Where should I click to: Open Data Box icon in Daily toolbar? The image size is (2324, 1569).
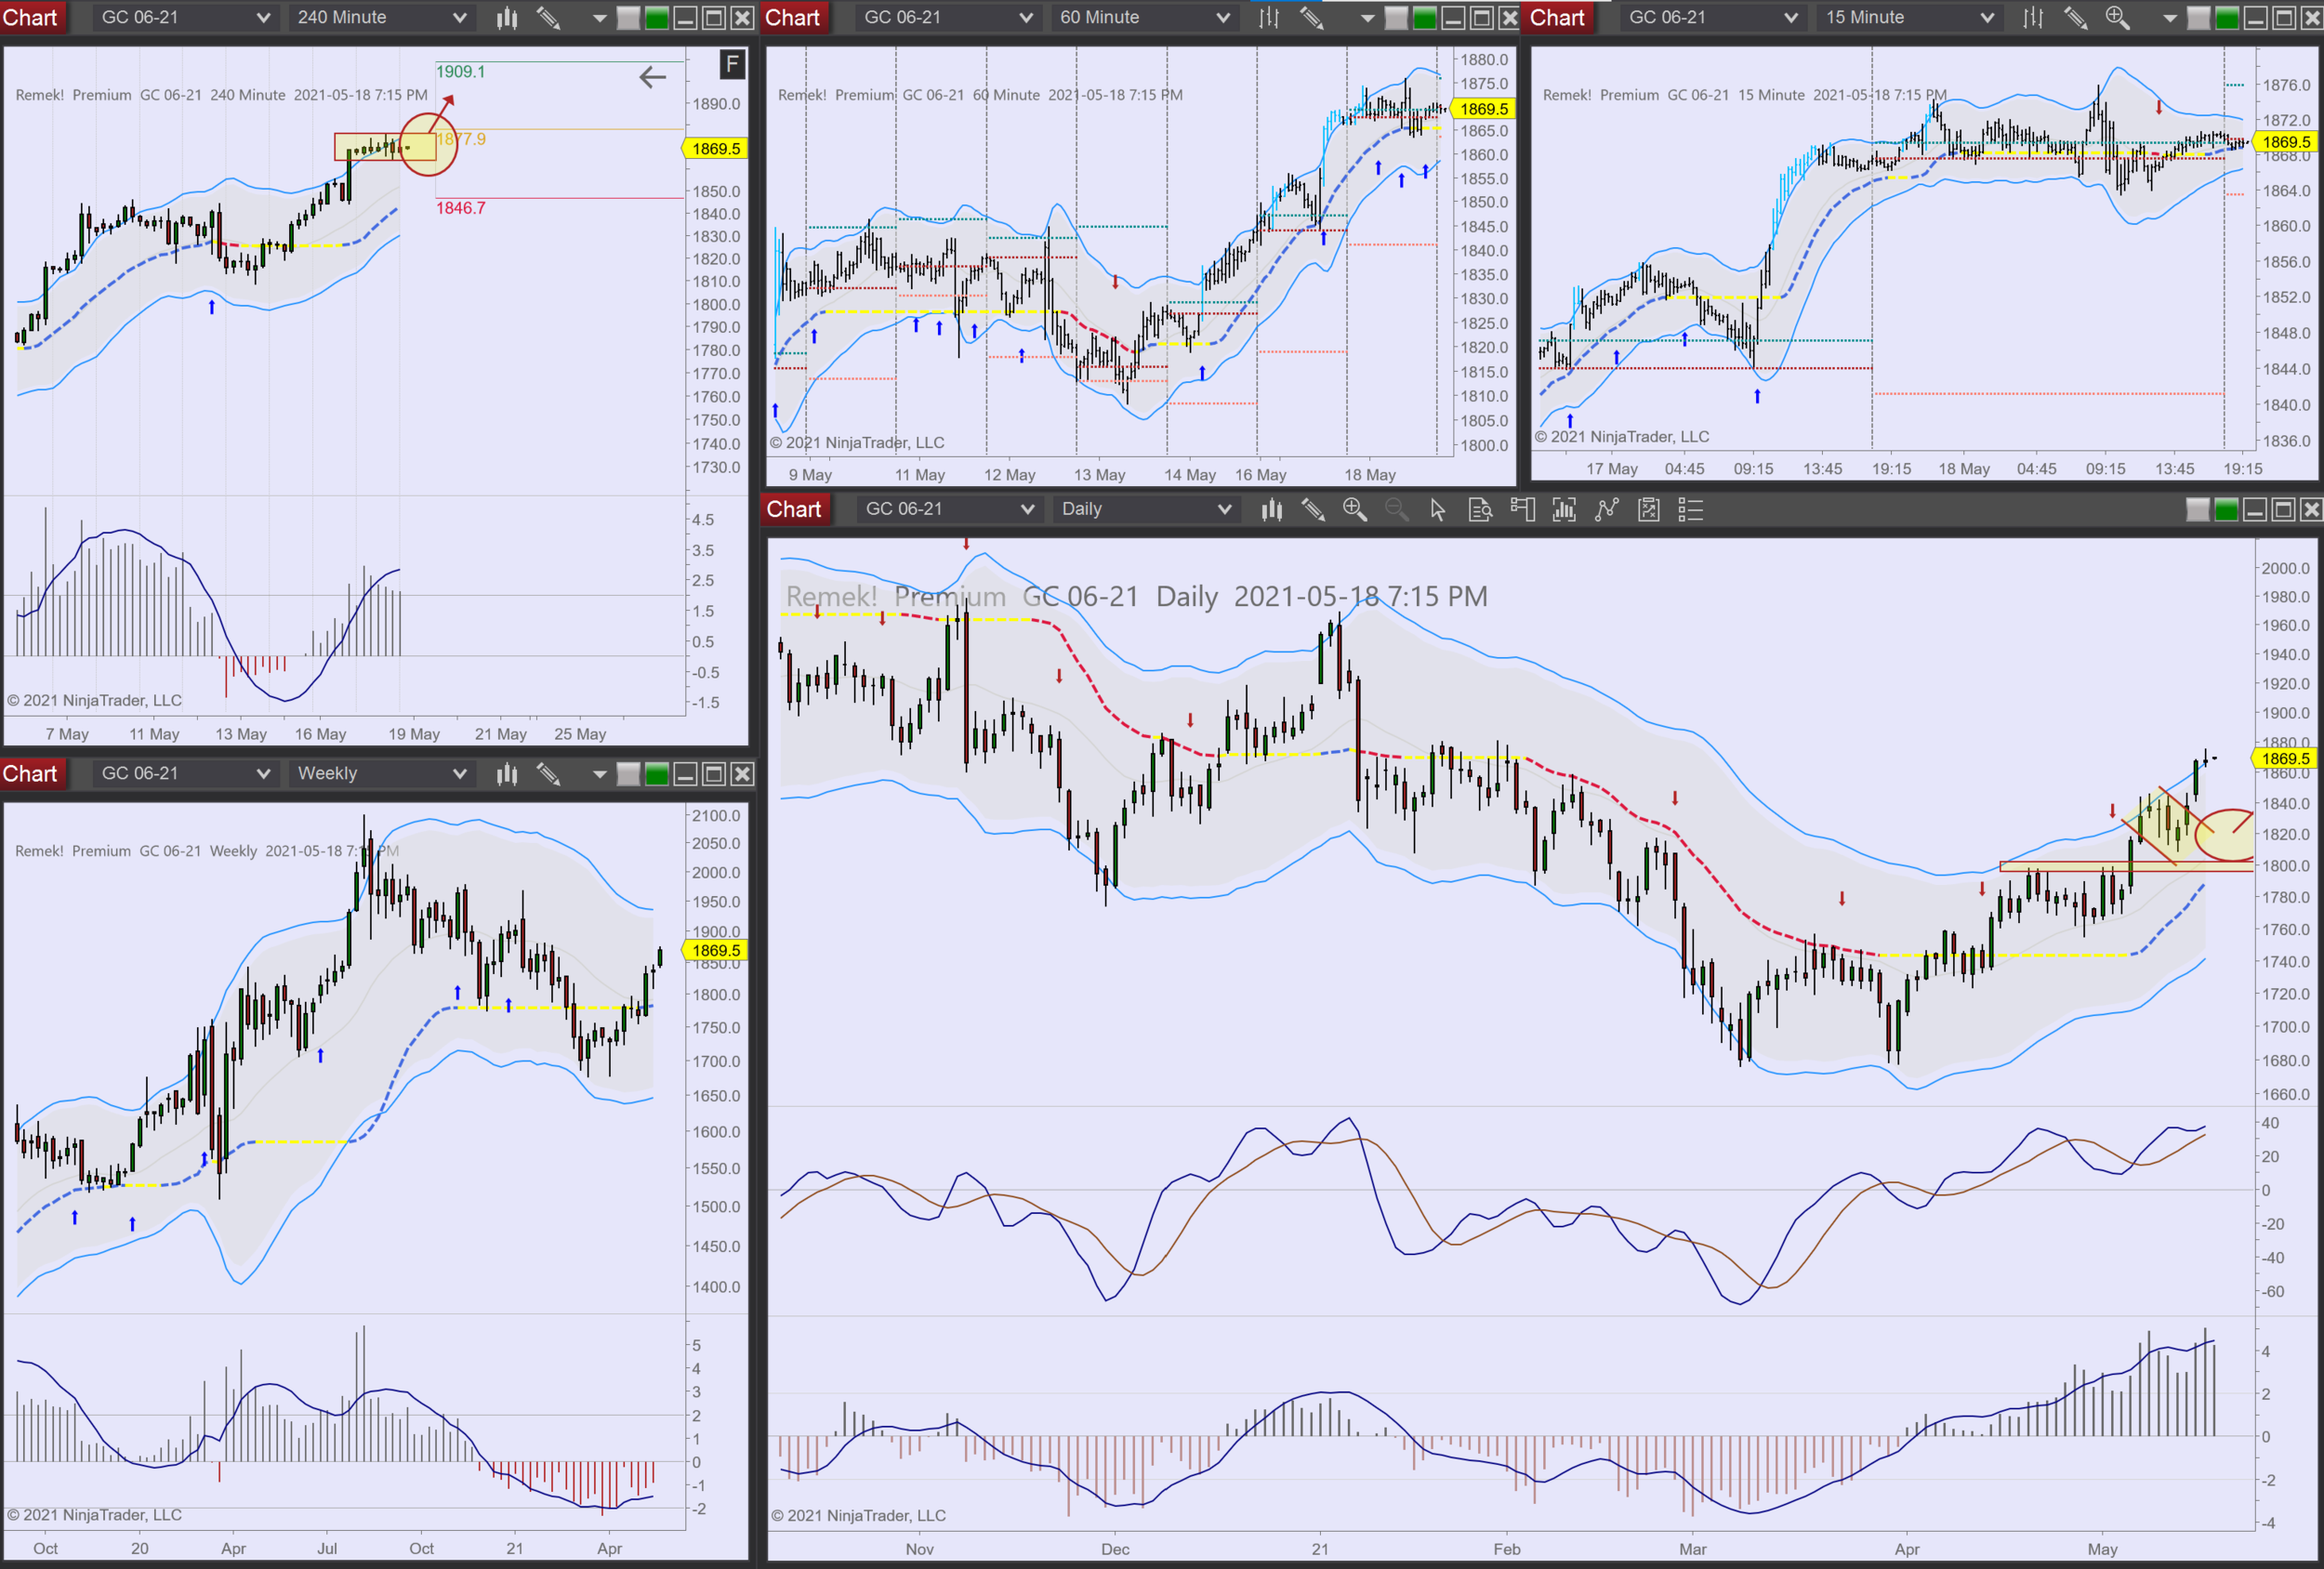coord(1480,510)
